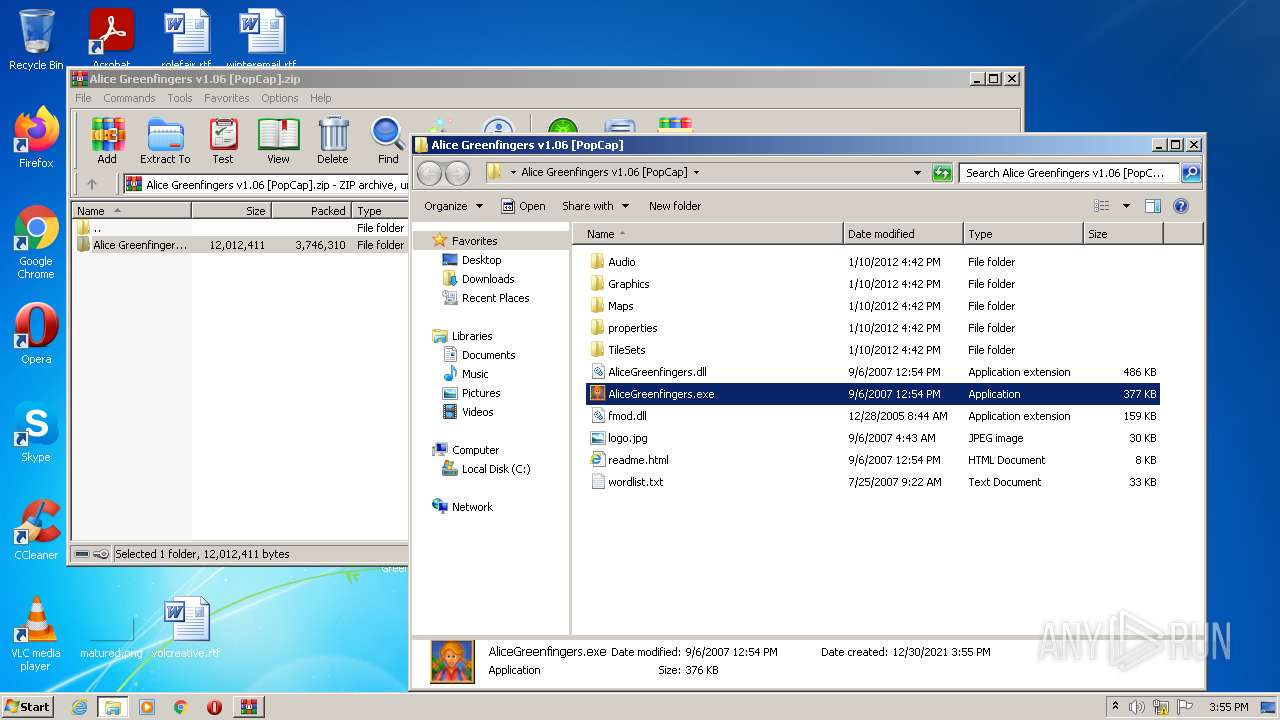Click the volume speaker tray icon
This screenshot has height=720, width=1280.
pyautogui.click(x=1137, y=707)
